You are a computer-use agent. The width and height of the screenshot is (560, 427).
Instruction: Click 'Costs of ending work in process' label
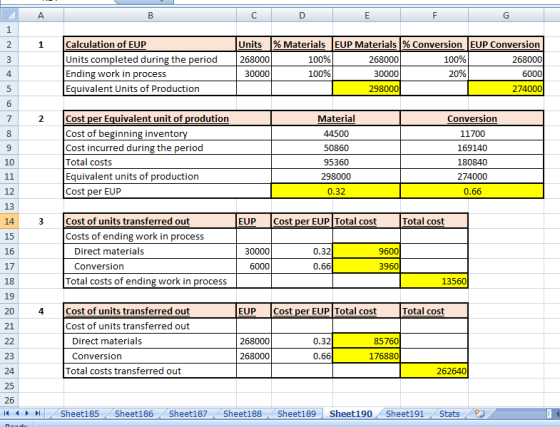[x=135, y=236]
